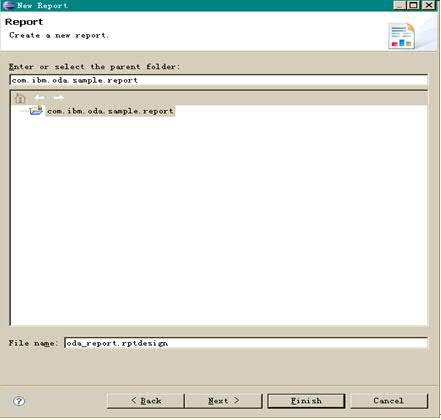The height and width of the screenshot is (420, 441).
Task: Select com.ibm.oda.sample.report tree item
Action: pyautogui.click(x=110, y=111)
